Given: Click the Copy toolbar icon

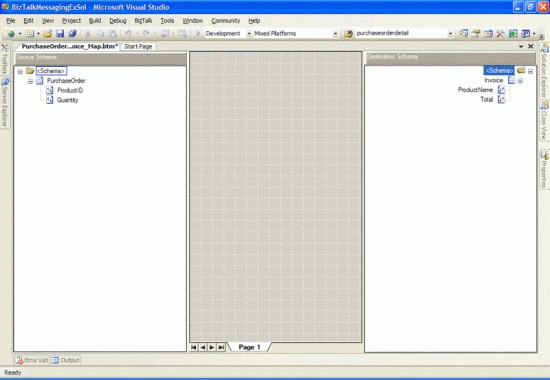Looking at the screenshot, I should tap(100, 33).
